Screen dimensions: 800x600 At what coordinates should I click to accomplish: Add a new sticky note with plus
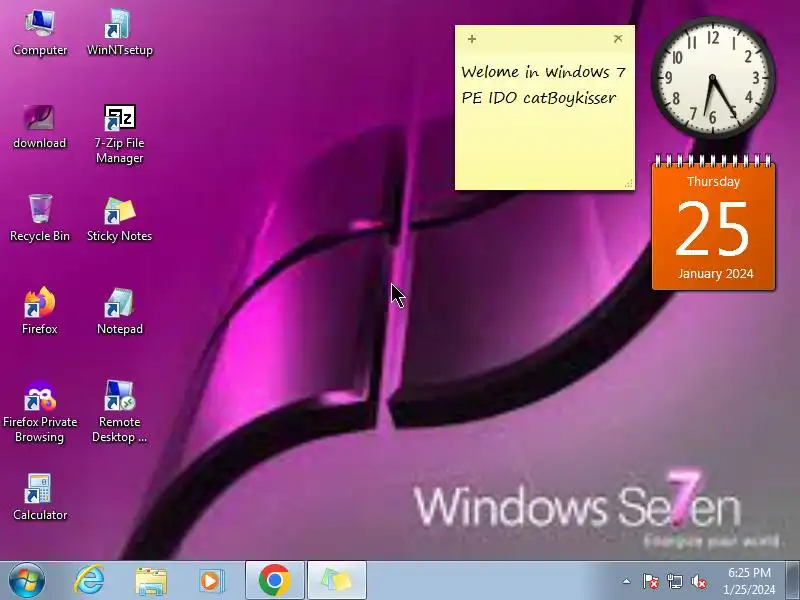point(472,39)
